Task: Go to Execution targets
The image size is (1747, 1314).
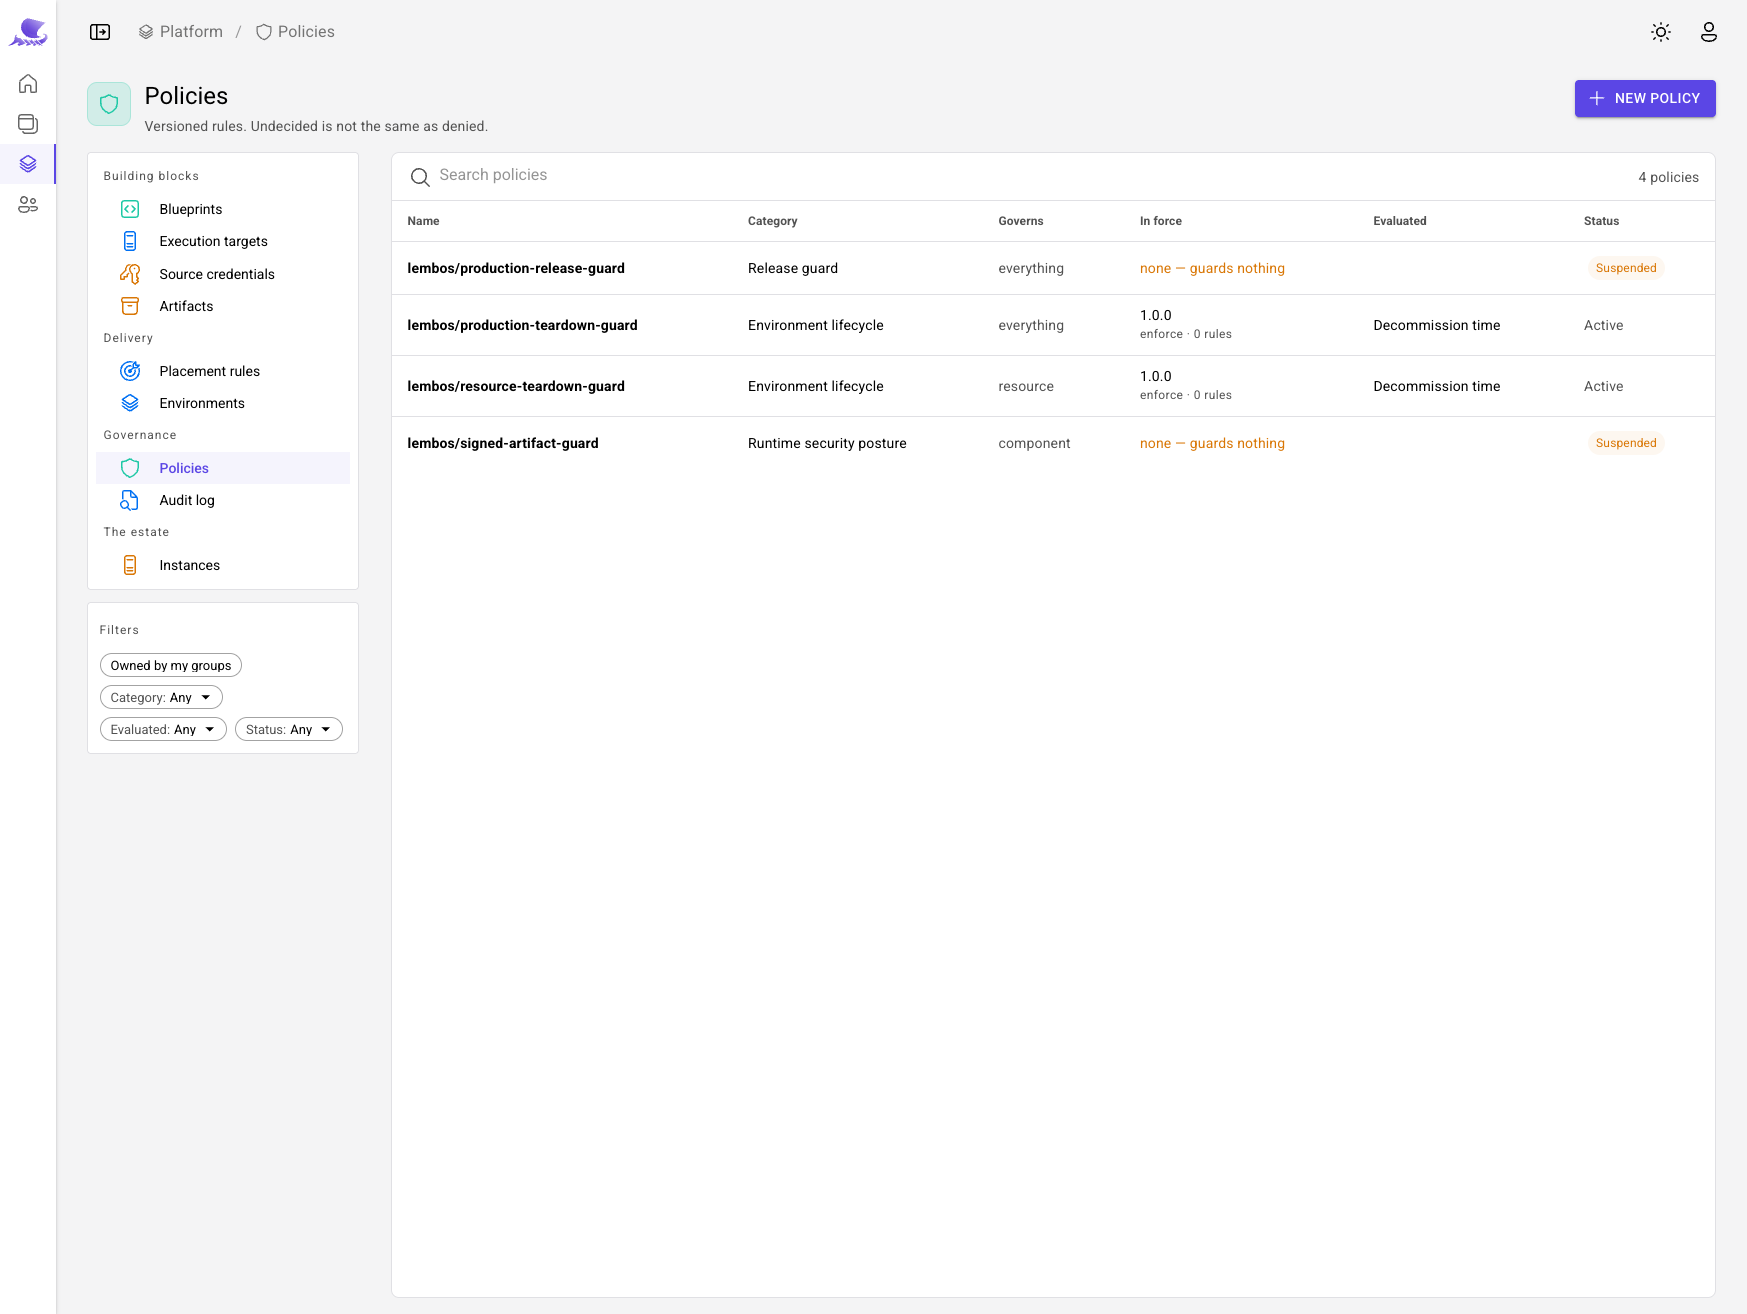Action: coord(223,241)
